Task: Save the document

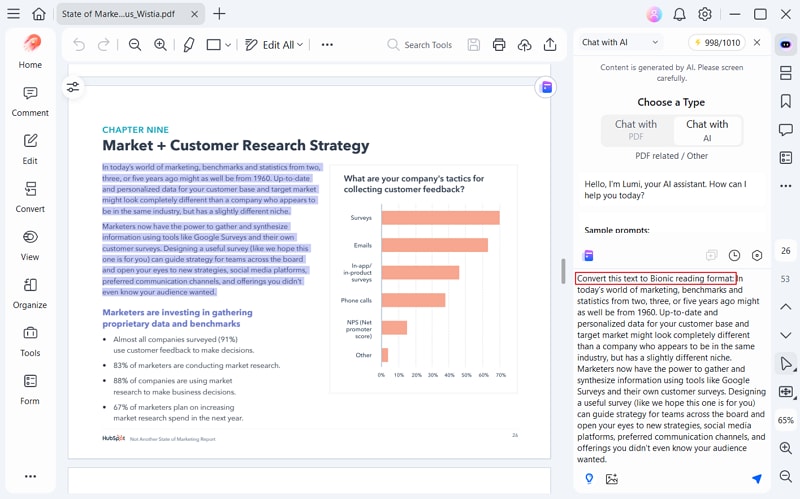Action: [x=473, y=45]
